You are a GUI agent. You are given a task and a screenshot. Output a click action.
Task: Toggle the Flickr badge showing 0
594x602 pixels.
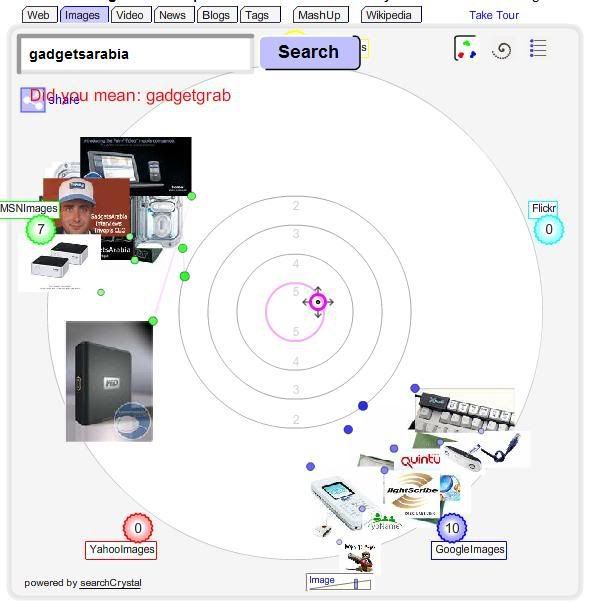tap(549, 229)
